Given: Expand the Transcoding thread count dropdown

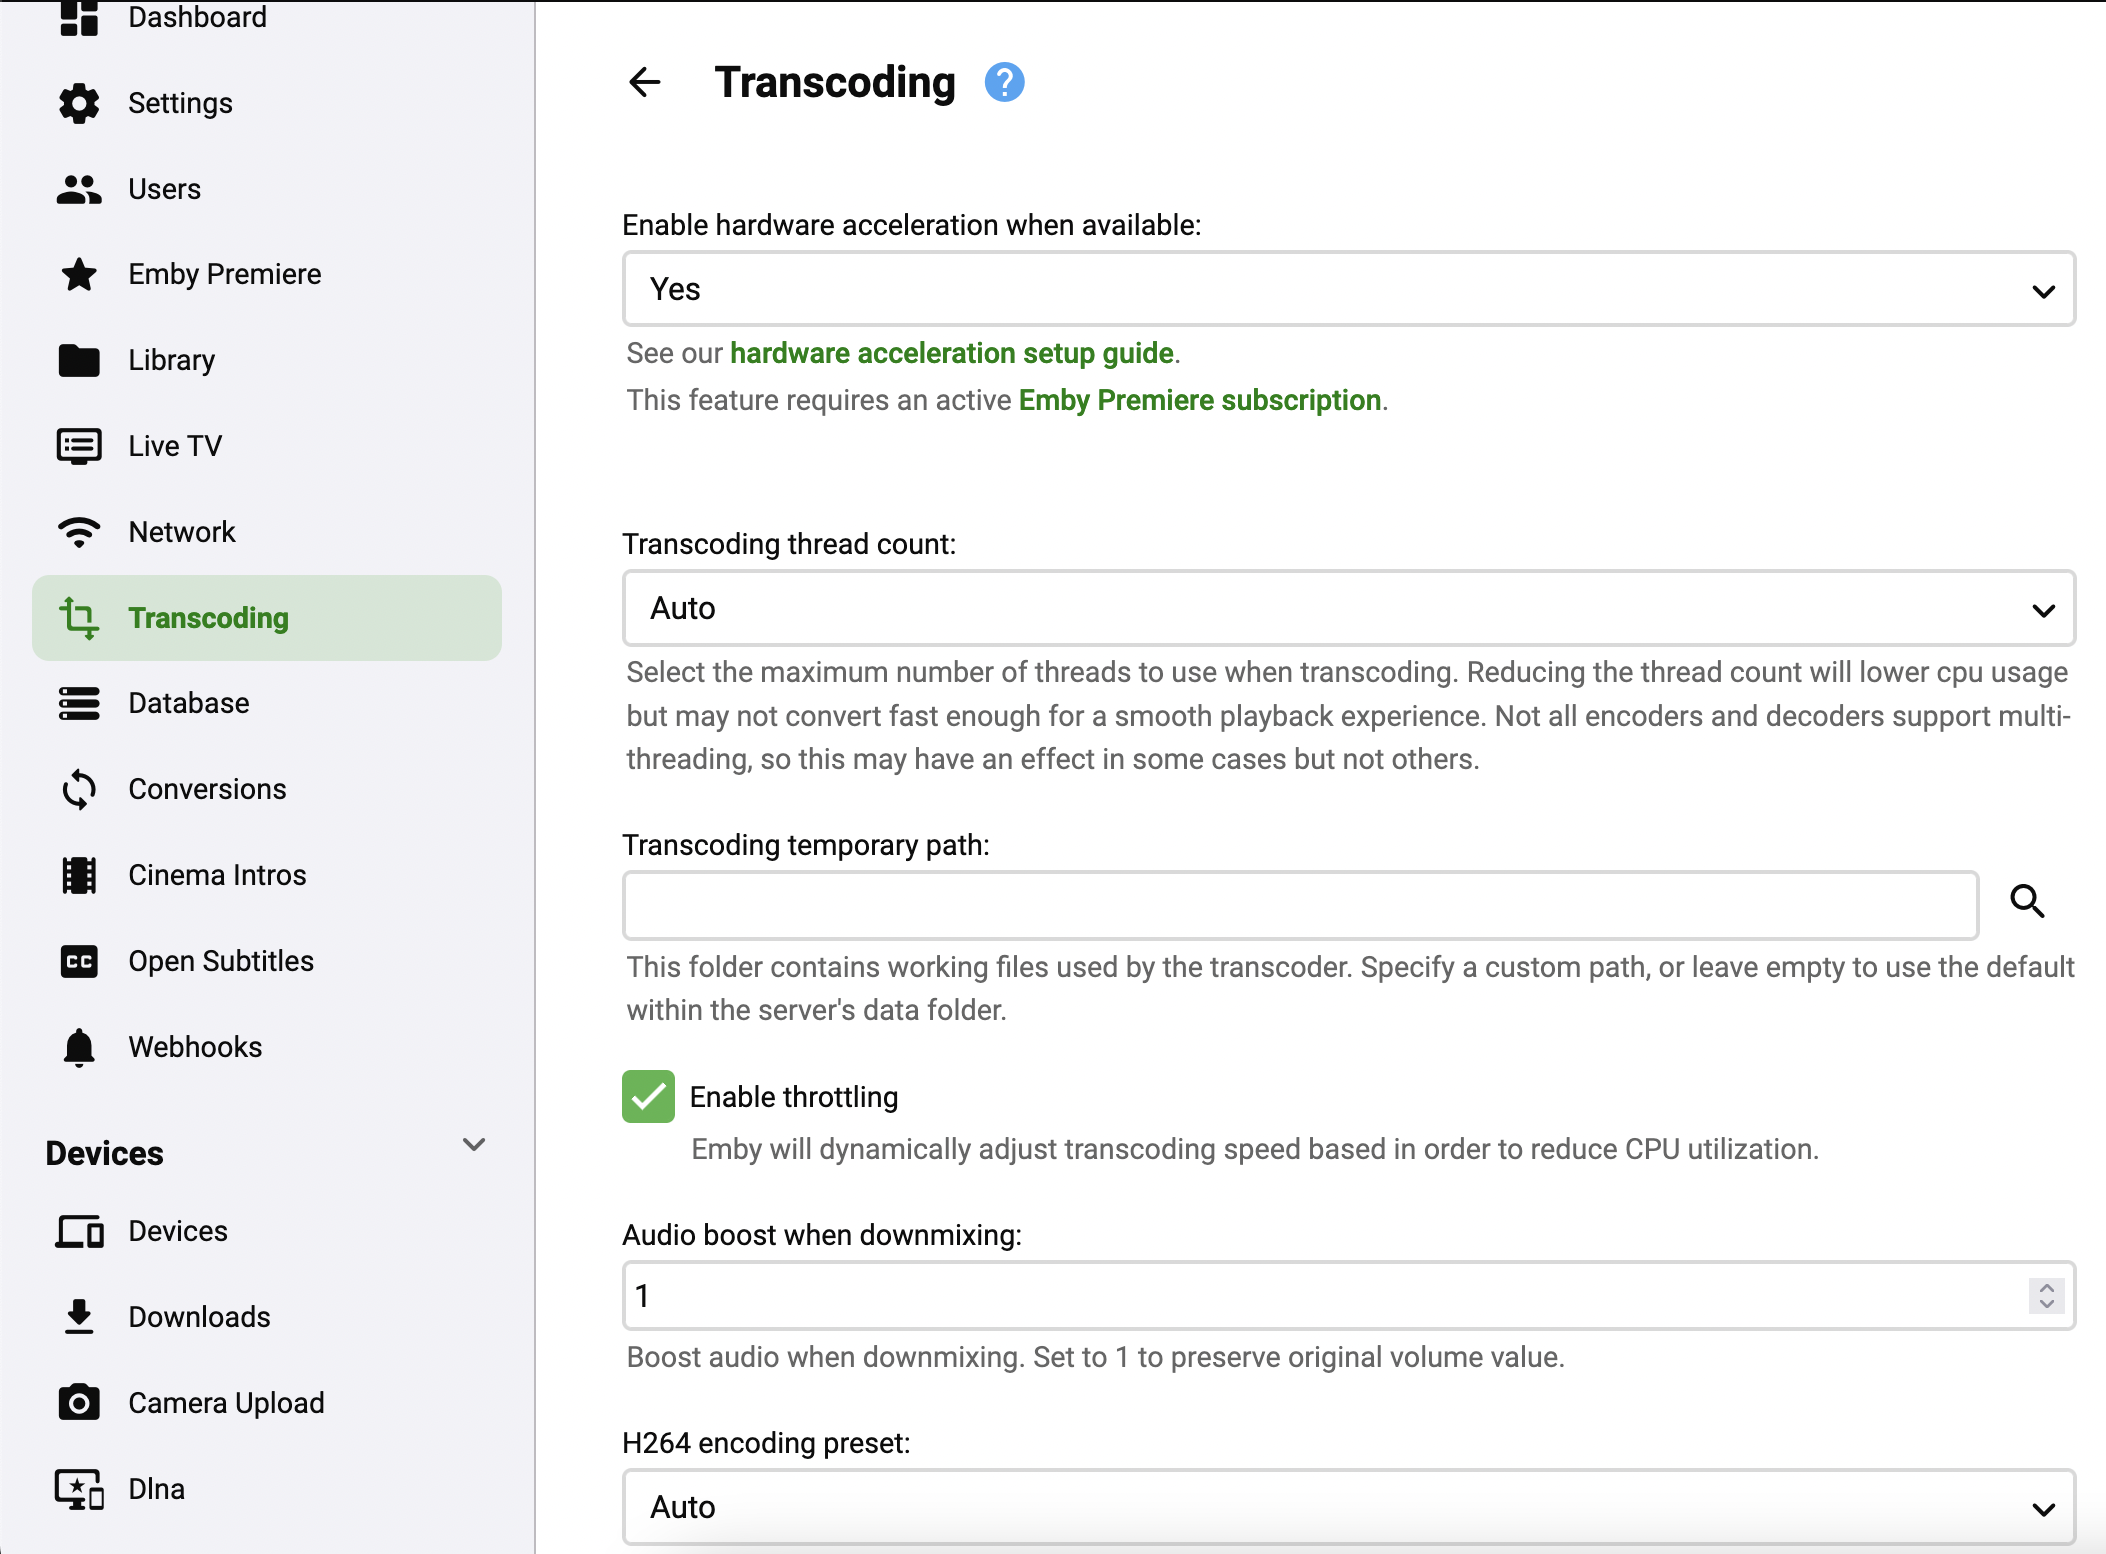Looking at the screenshot, I should [1348, 608].
